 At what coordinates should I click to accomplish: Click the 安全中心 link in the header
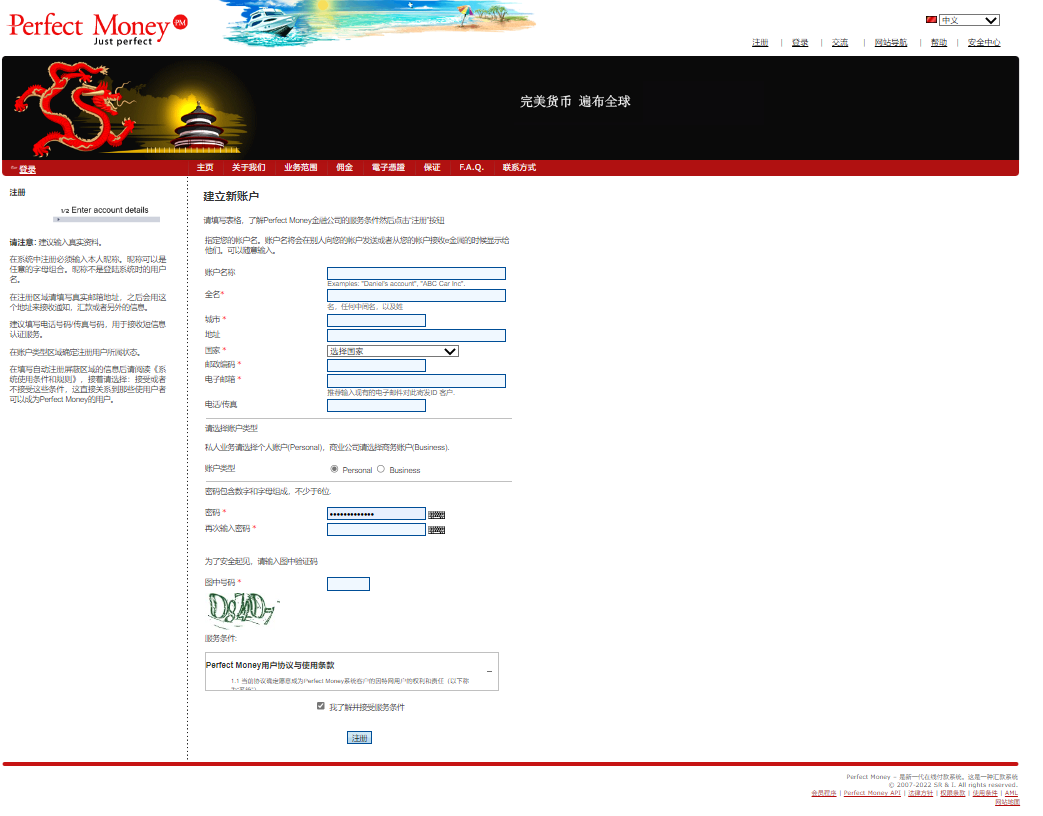click(x=984, y=43)
